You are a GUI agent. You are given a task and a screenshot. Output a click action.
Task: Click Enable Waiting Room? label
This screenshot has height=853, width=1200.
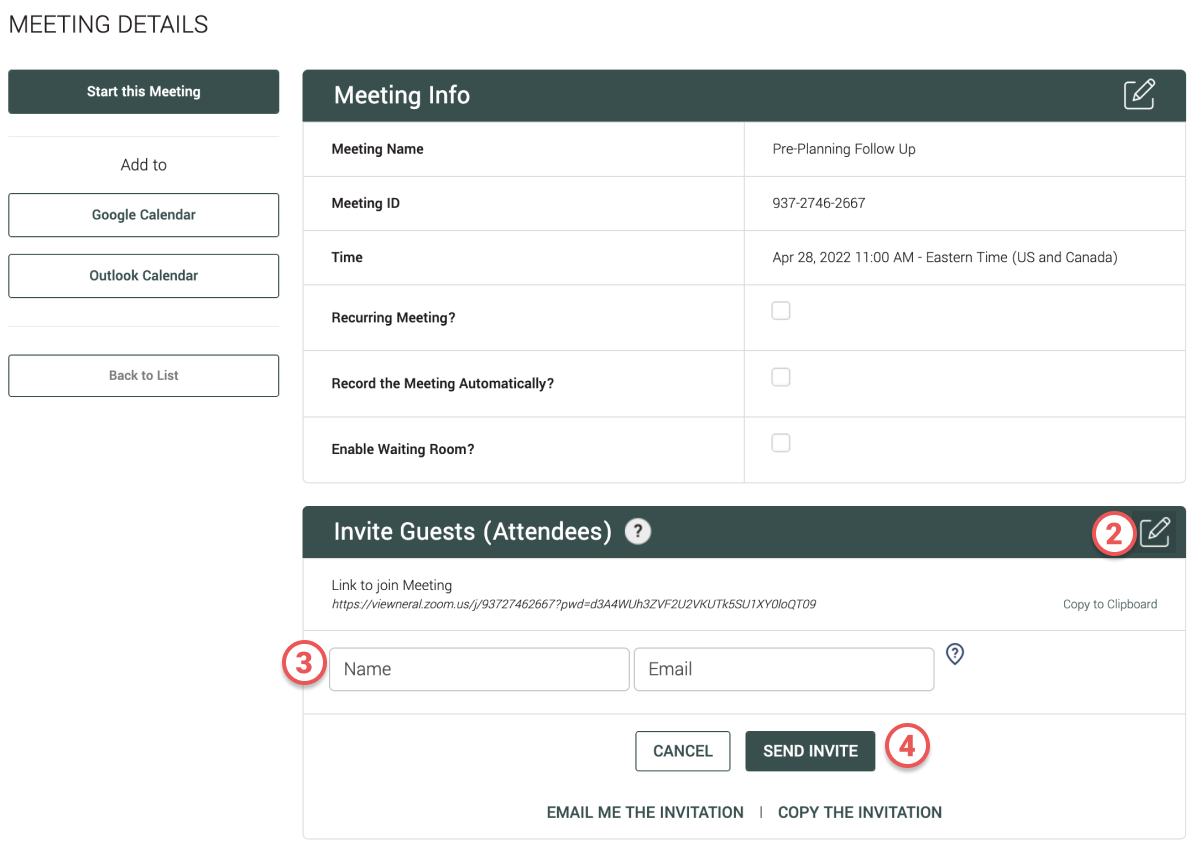coord(403,450)
